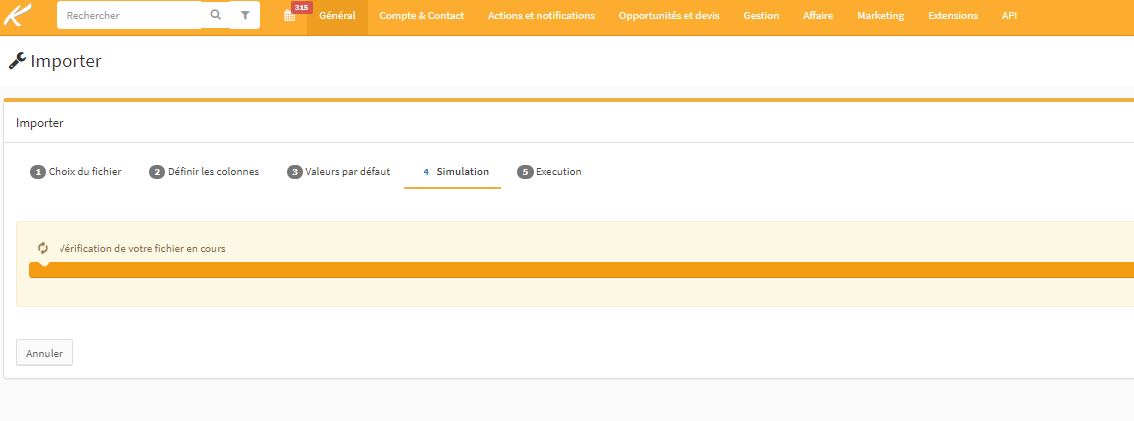1134x421 pixels.
Task: Open the Marketing menu
Action: [x=880, y=16]
